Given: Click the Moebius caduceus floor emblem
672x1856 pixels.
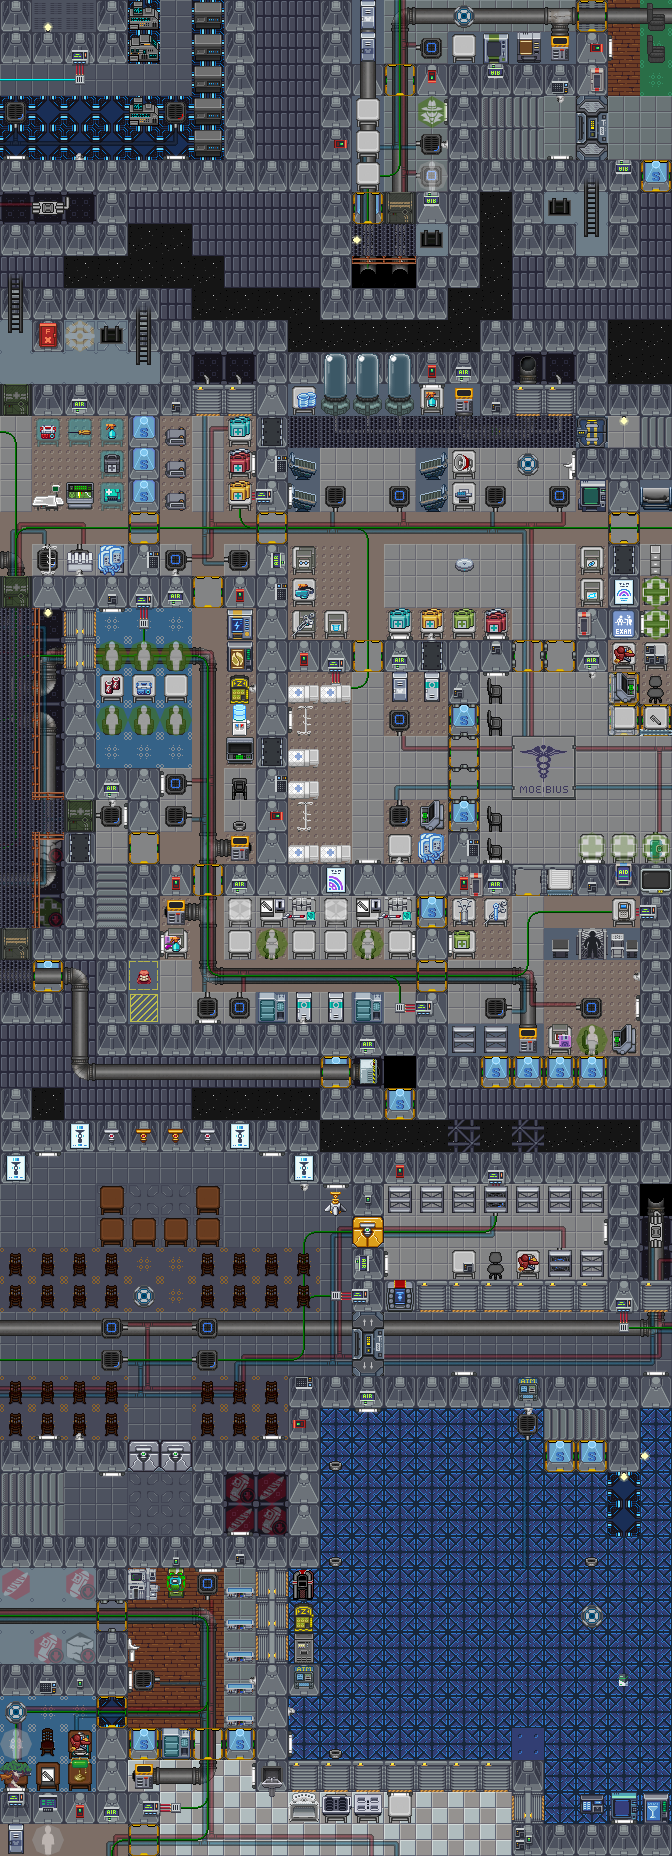Looking at the screenshot, I should click(x=544, y=767).
